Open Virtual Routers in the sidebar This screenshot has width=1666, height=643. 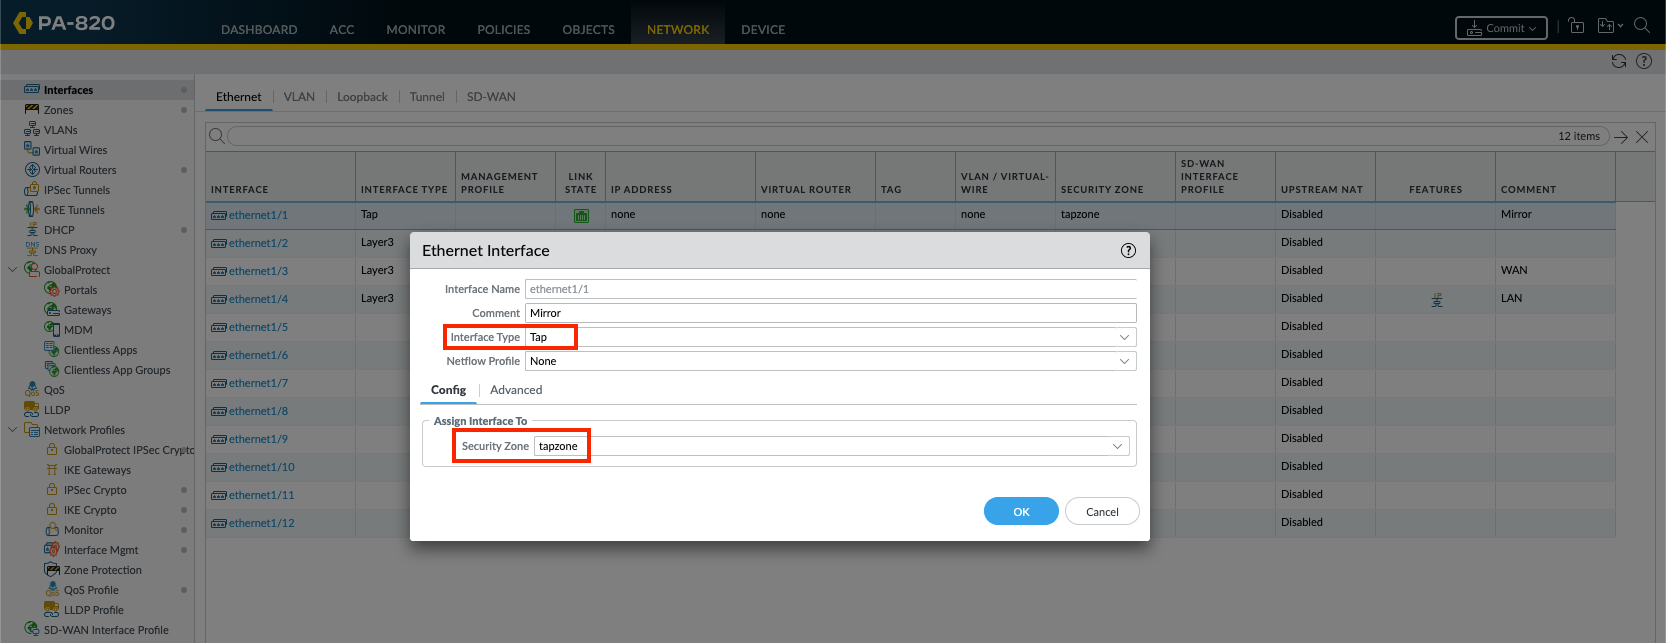[79, 170]
